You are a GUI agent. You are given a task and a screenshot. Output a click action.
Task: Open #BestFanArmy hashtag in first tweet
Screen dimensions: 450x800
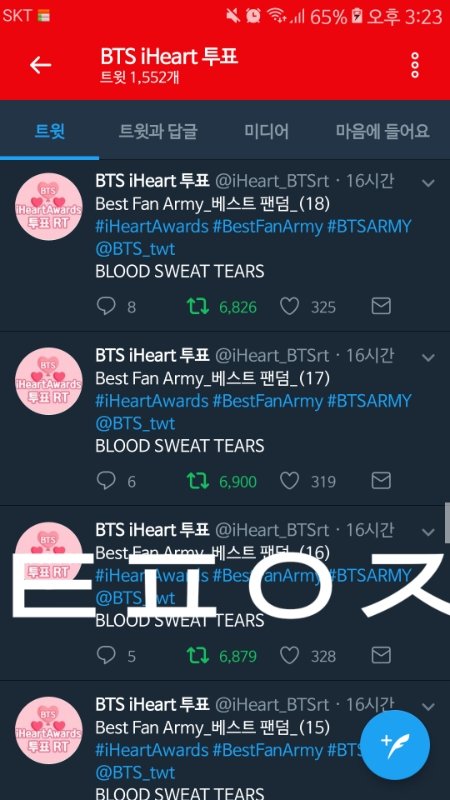(268, 226)
